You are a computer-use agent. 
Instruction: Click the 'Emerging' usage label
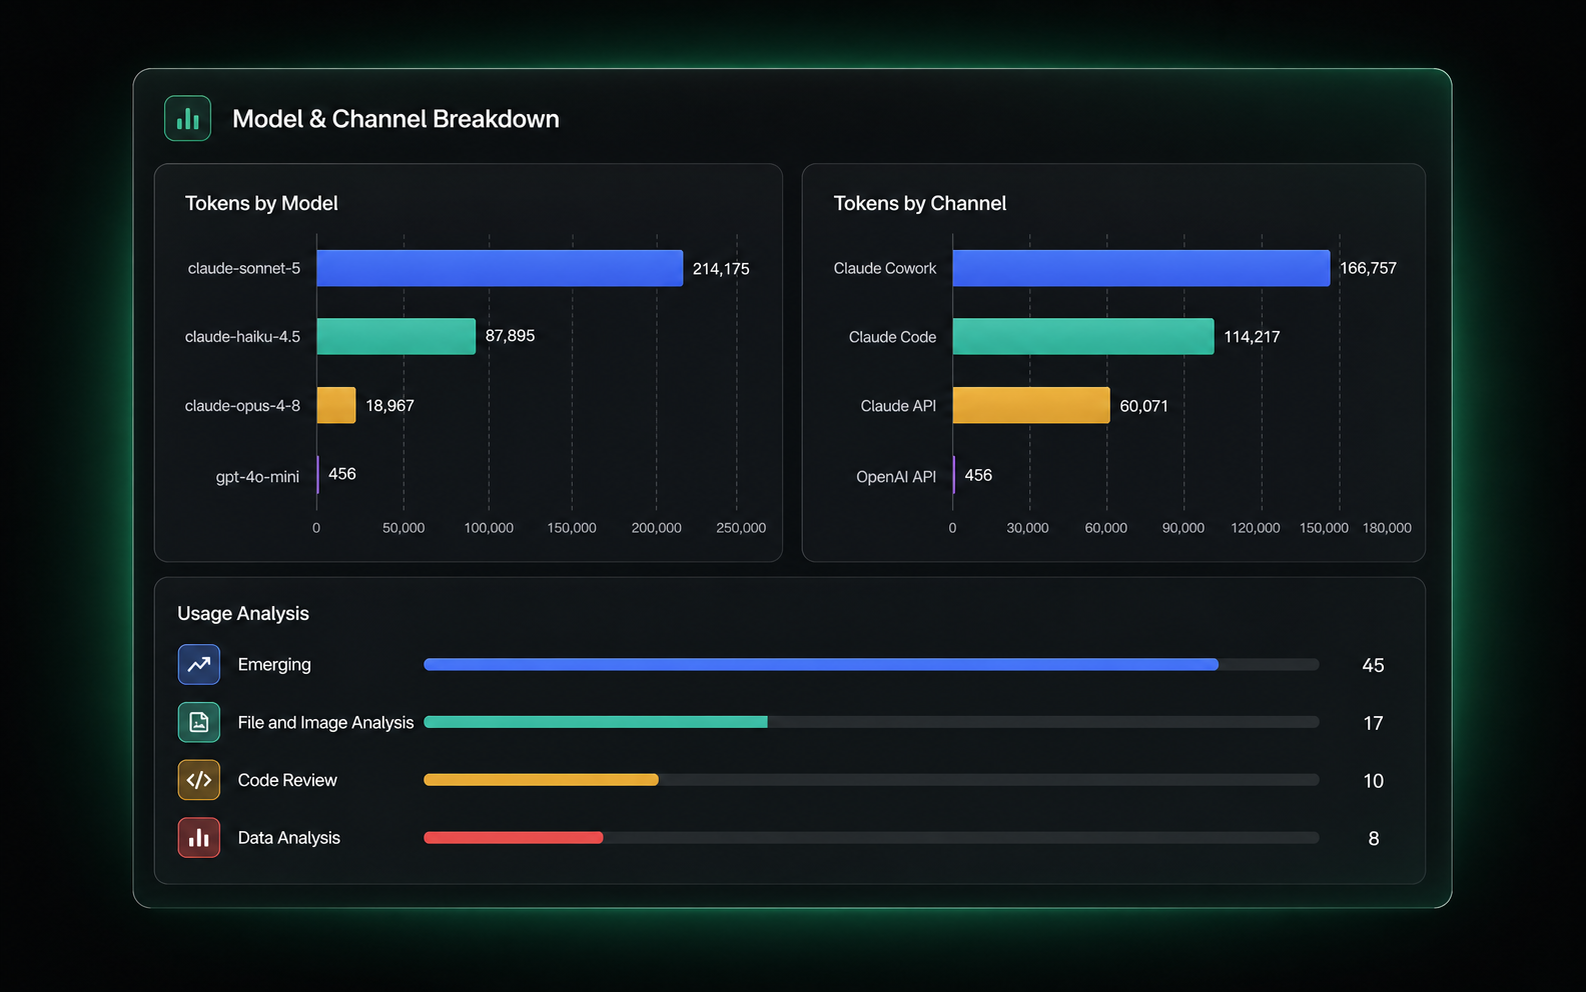click(274, 664)
